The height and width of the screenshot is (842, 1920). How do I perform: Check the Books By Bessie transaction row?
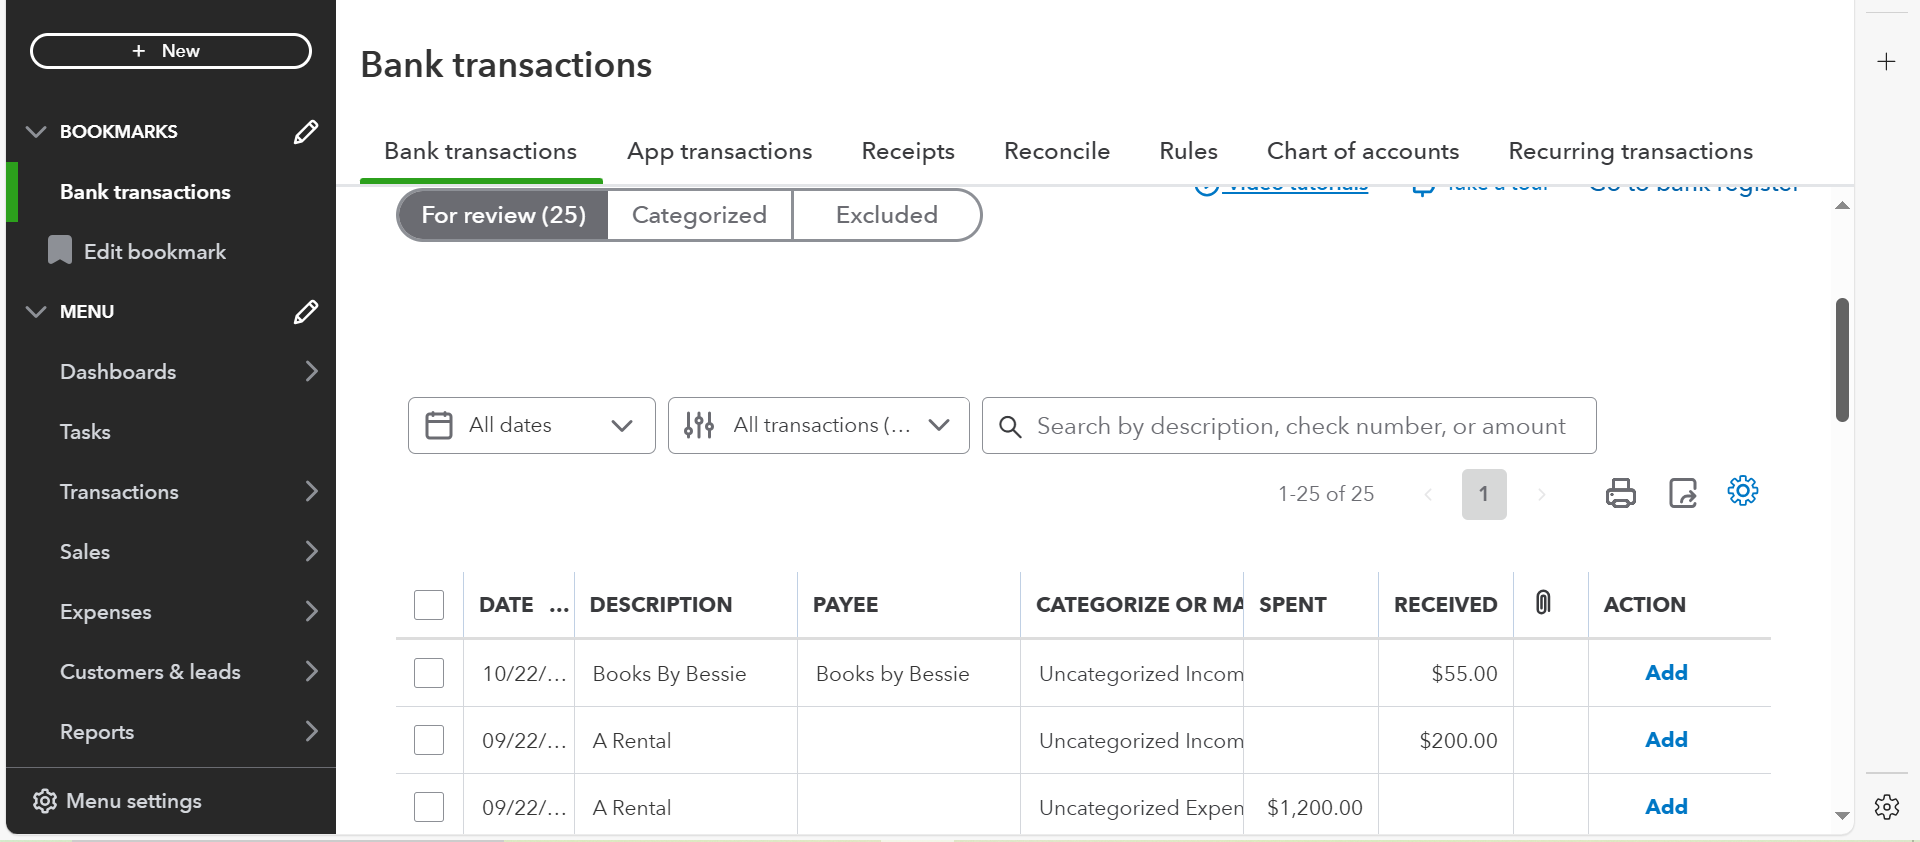point(429,673)
